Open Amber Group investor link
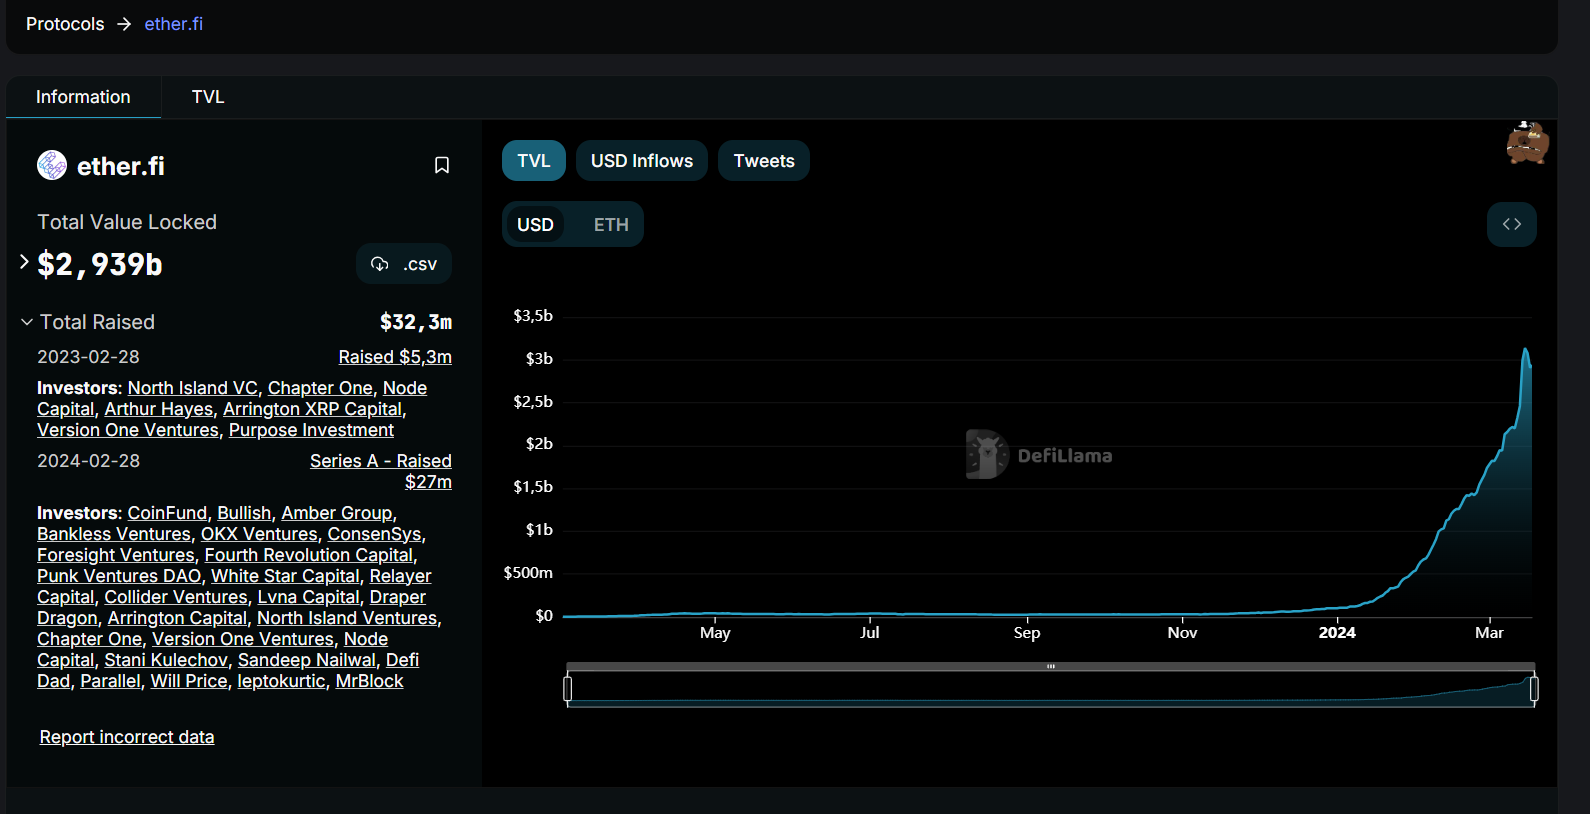The image size is (1590, 814). (337, 513)
